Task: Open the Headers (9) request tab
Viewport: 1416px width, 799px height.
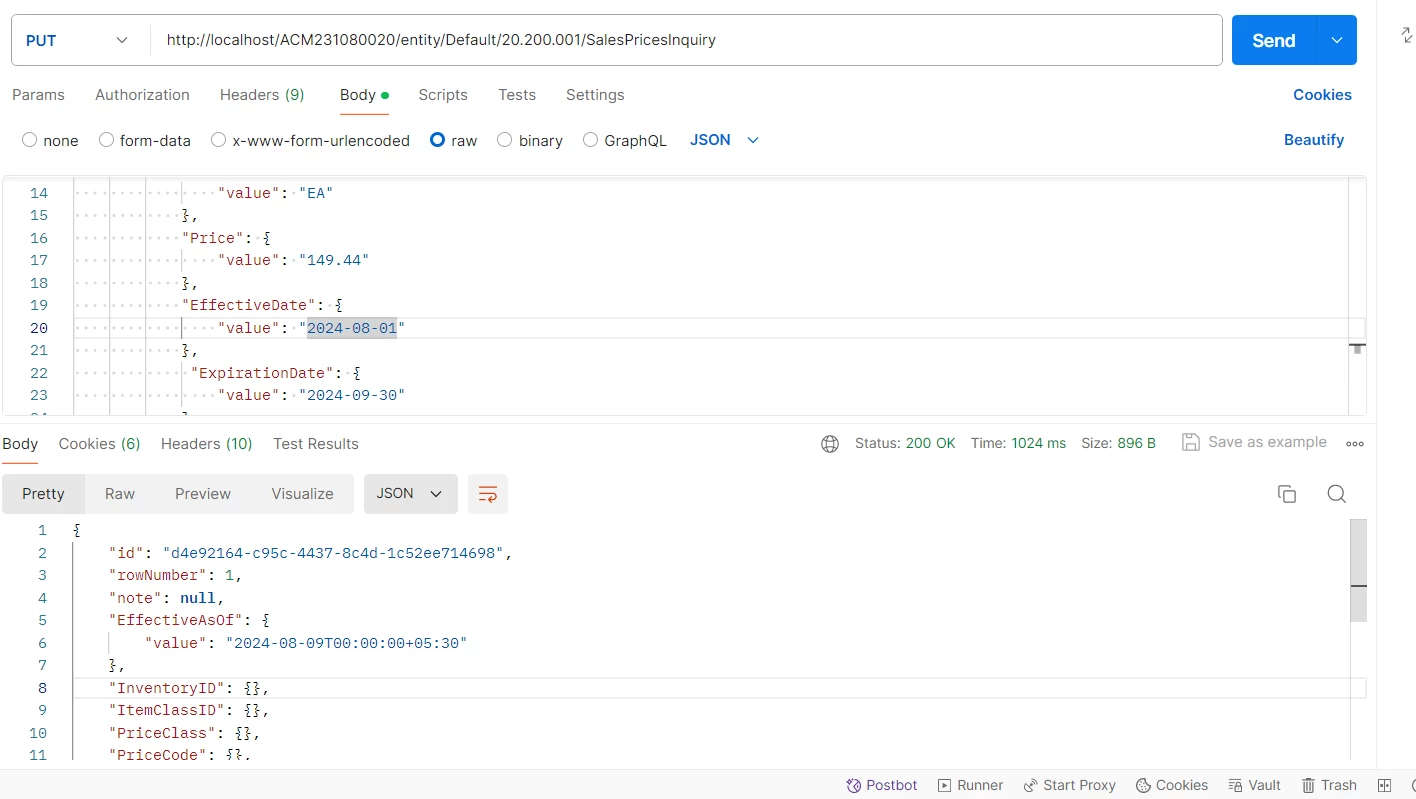Action: click(x=262, y=95)
